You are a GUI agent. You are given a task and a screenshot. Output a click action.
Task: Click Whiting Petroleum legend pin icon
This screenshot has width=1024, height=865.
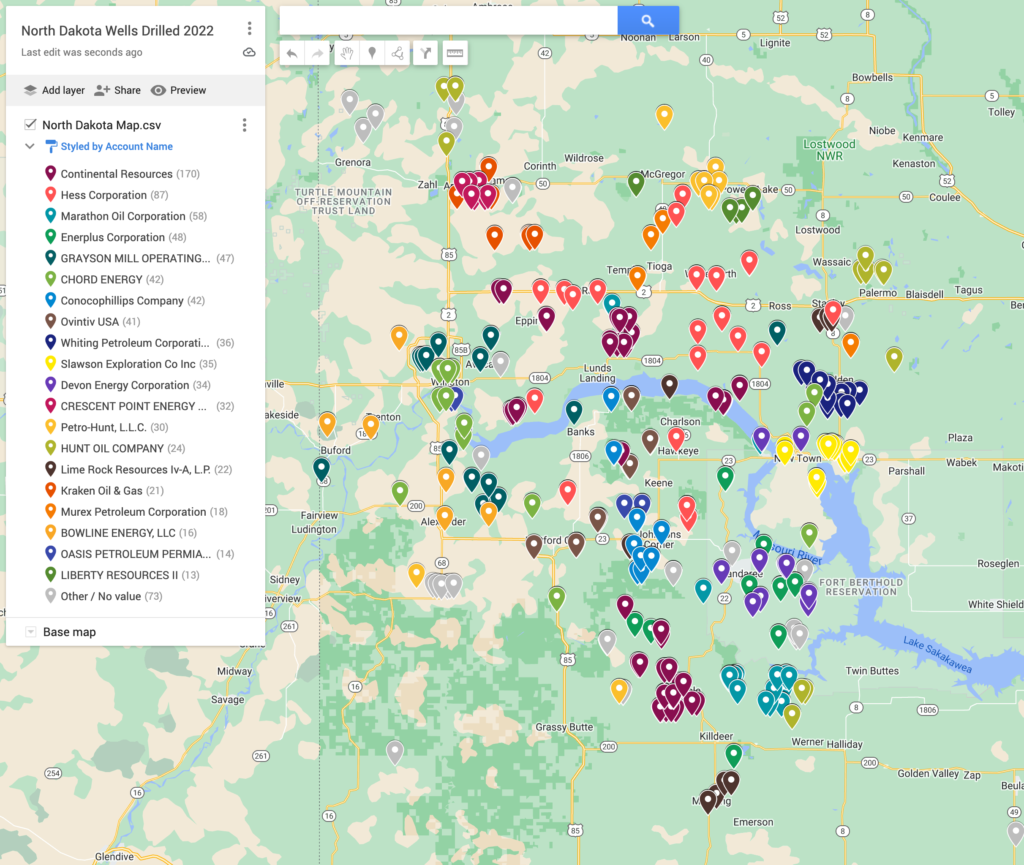tap(50, 342)
